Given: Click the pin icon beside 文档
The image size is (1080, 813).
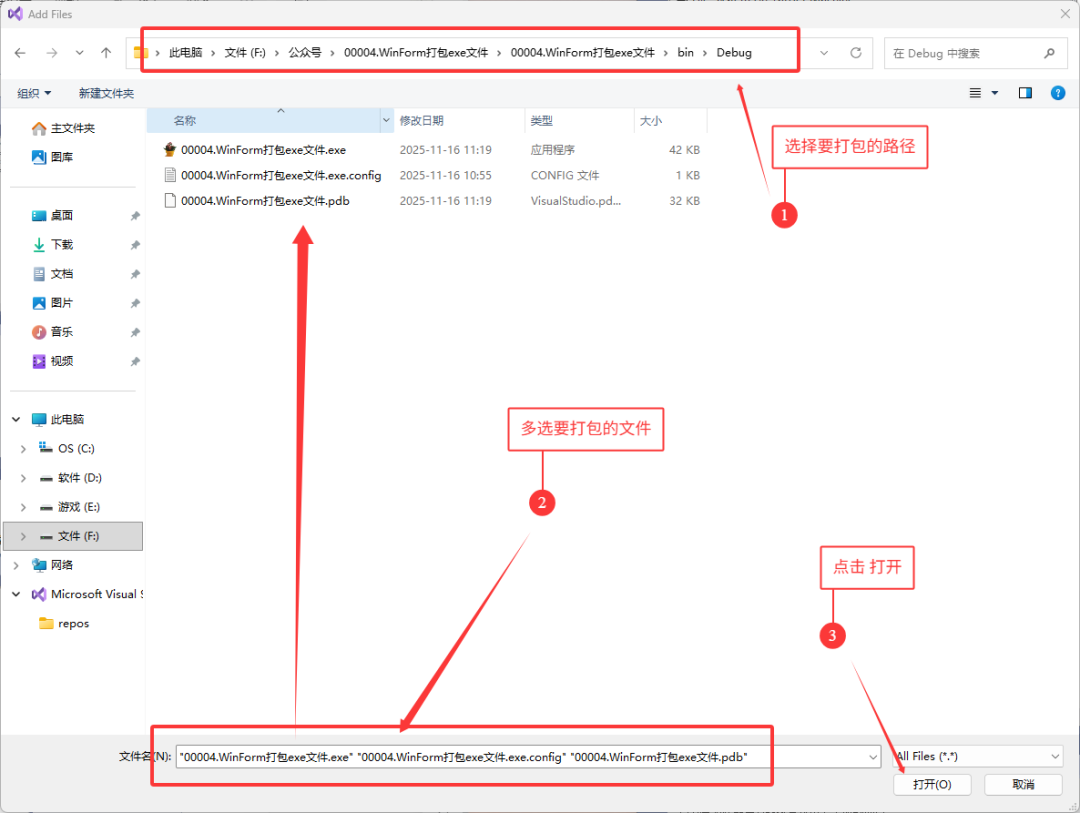Looking at the screenshot, I should point(135,274).
